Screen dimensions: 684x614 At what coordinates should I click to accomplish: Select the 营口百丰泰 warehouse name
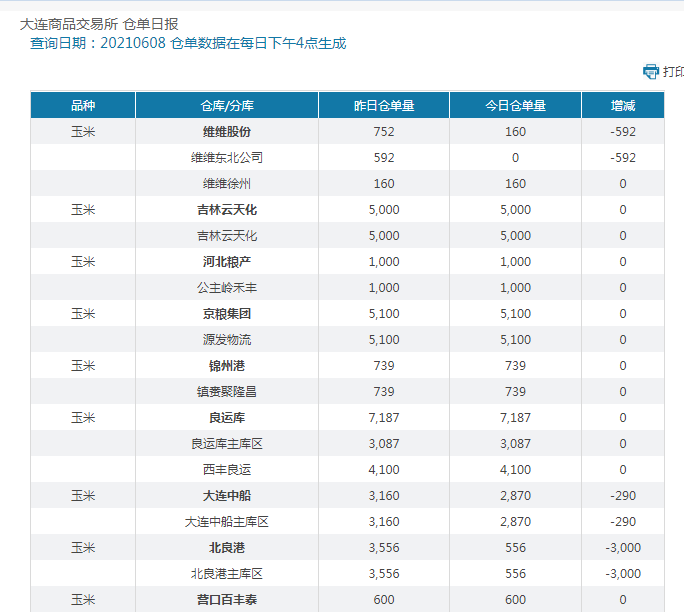[x=227, y=599]
